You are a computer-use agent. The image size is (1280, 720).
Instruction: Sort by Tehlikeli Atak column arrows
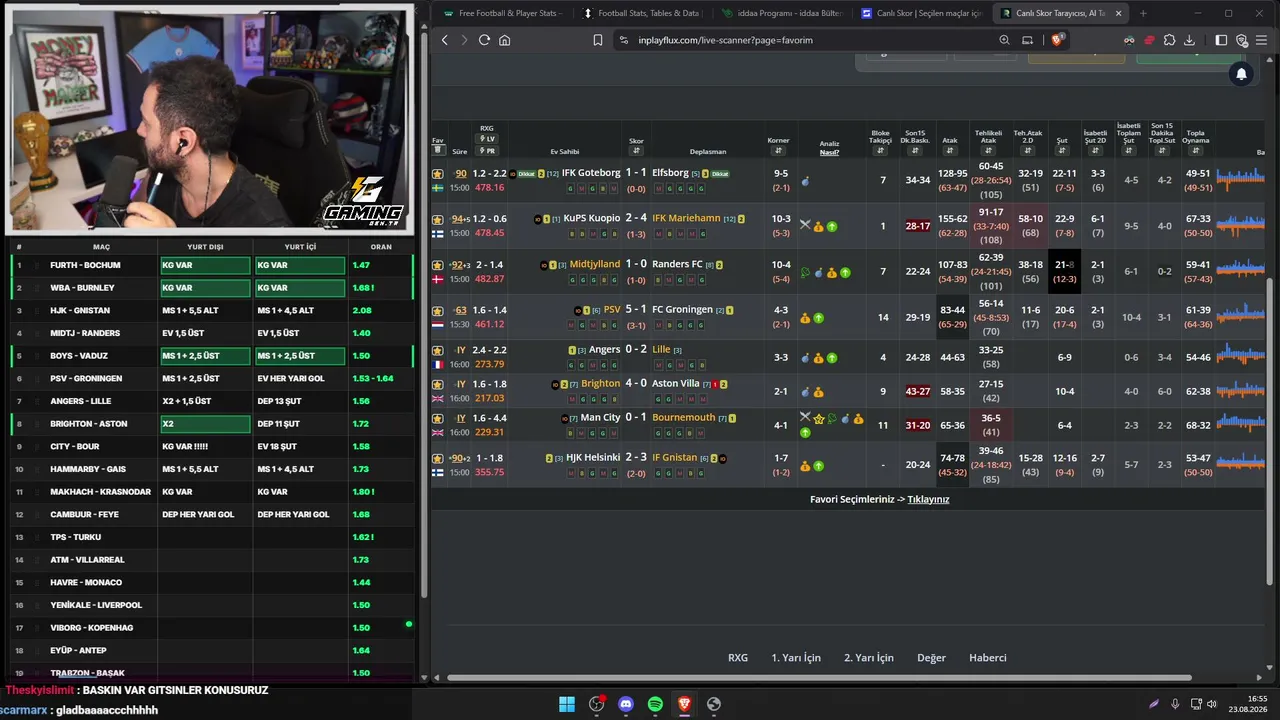click(x=988, y=151)
